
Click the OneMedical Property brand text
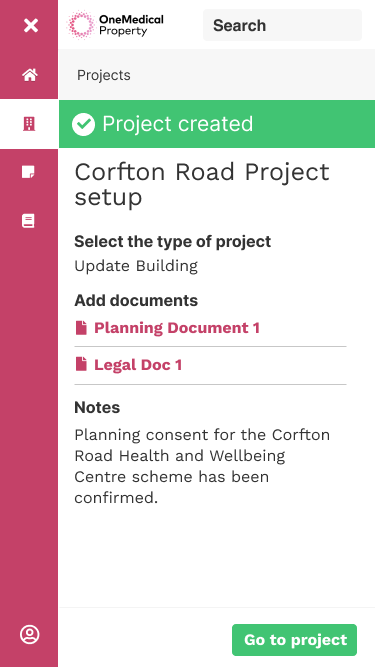(x=131, y=25)
